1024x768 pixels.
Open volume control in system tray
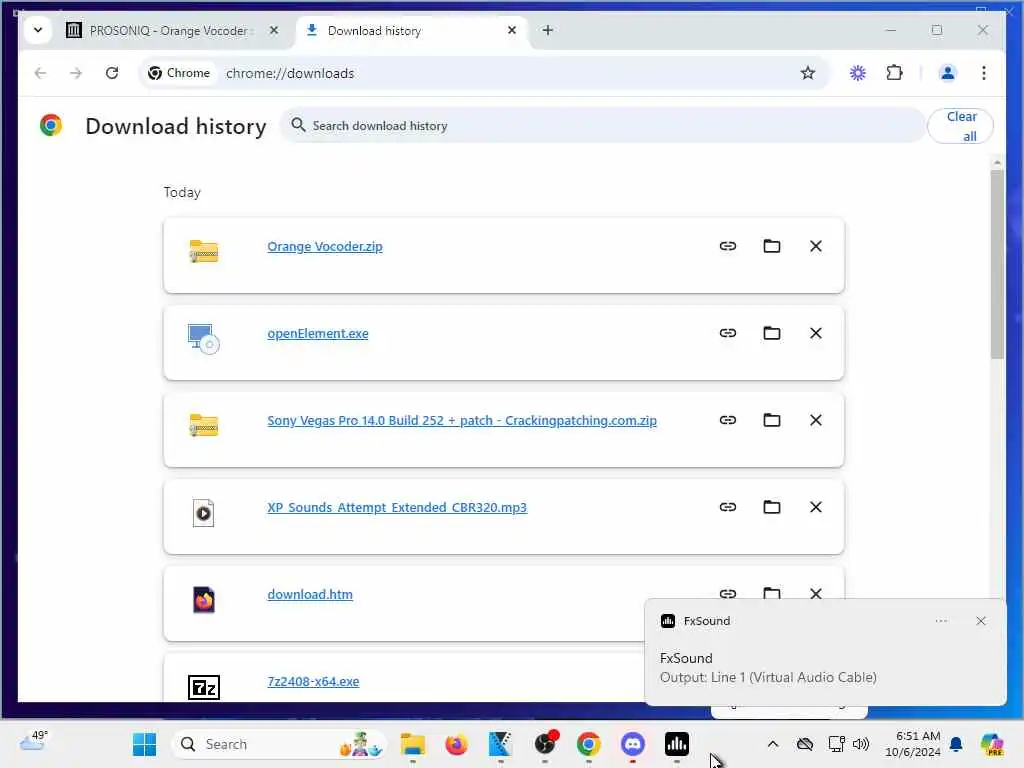pos(861,744)
